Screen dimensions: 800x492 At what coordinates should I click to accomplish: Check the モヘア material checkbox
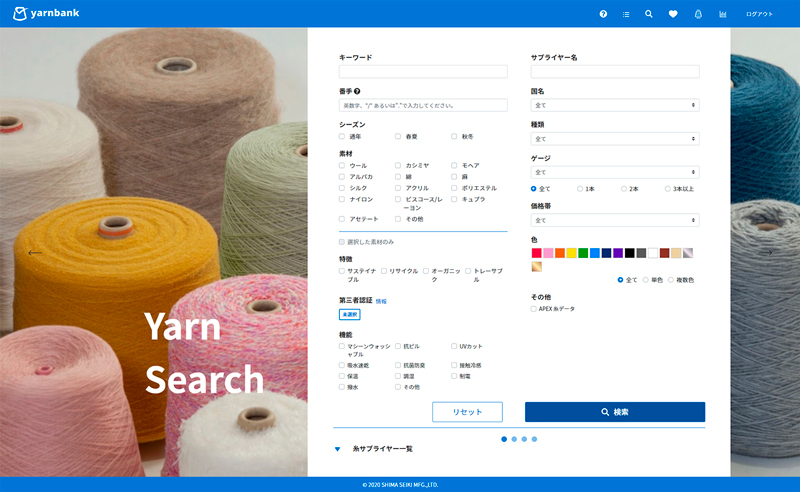(454, 165)
